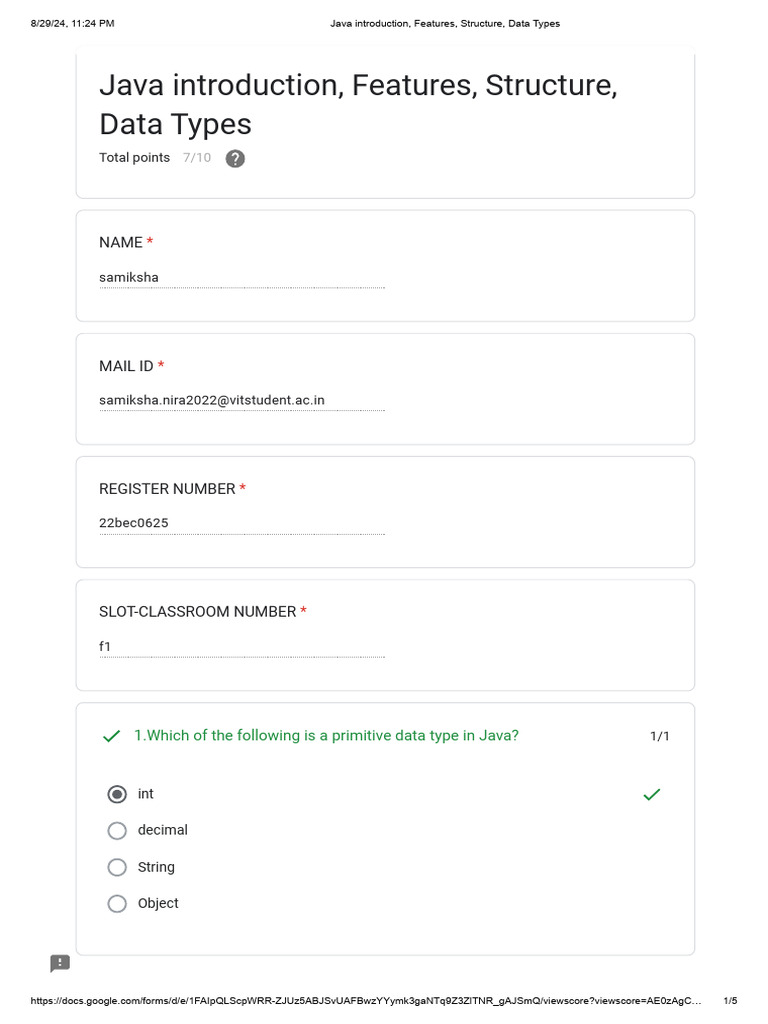Select the int radio button
Viewport: 768px width, 1024px height.
click(117, 794)
